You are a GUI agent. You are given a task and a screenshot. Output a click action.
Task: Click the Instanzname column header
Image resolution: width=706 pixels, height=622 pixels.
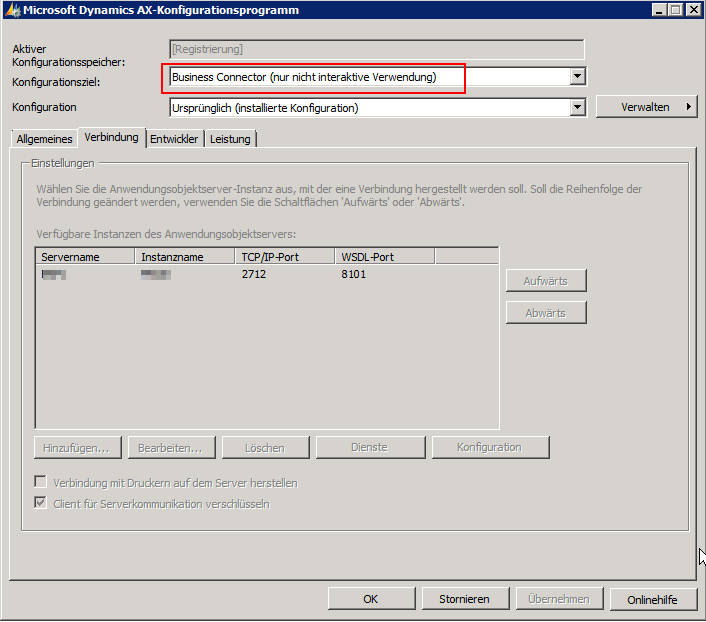click(x=185, y=257)
